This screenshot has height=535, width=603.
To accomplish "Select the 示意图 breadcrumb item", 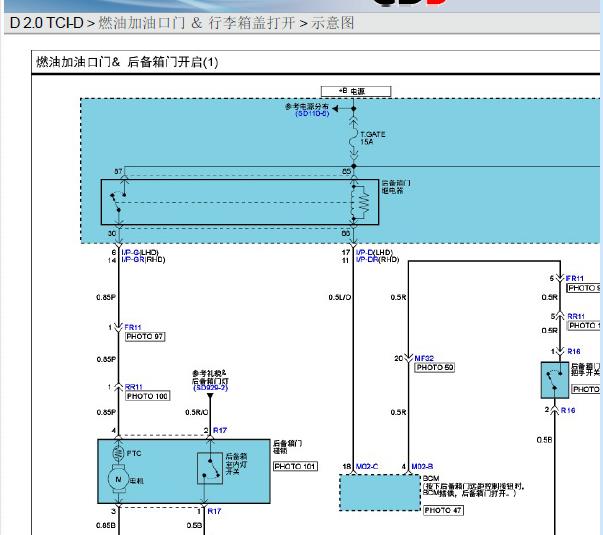I will [333, 23].
